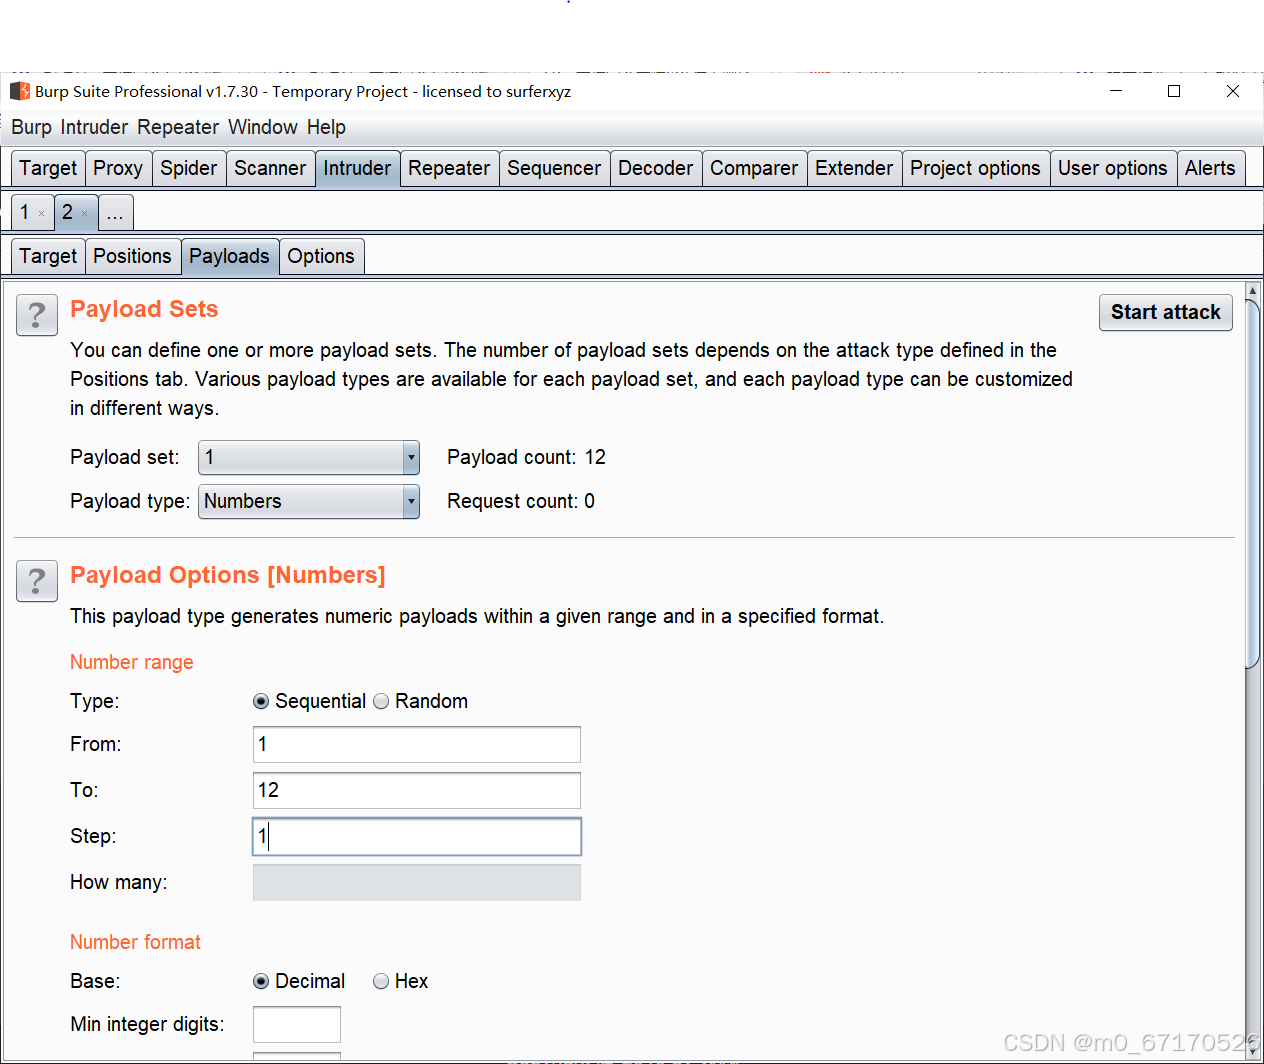The width and height of the screenshot is (1264, 1064).
Task: Open the Window menu
Action: pos(263,127)
